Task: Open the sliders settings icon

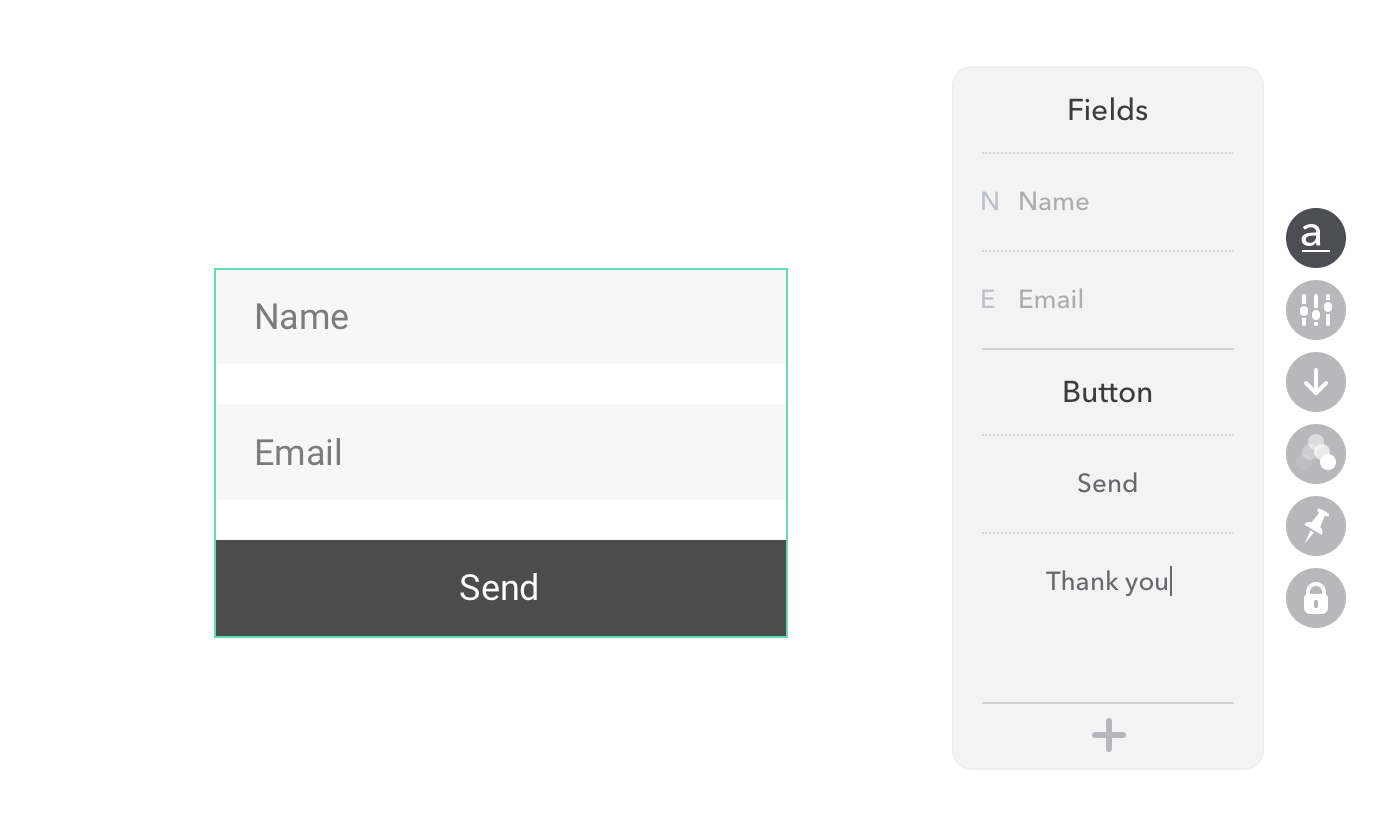Action: [1315, 310]
